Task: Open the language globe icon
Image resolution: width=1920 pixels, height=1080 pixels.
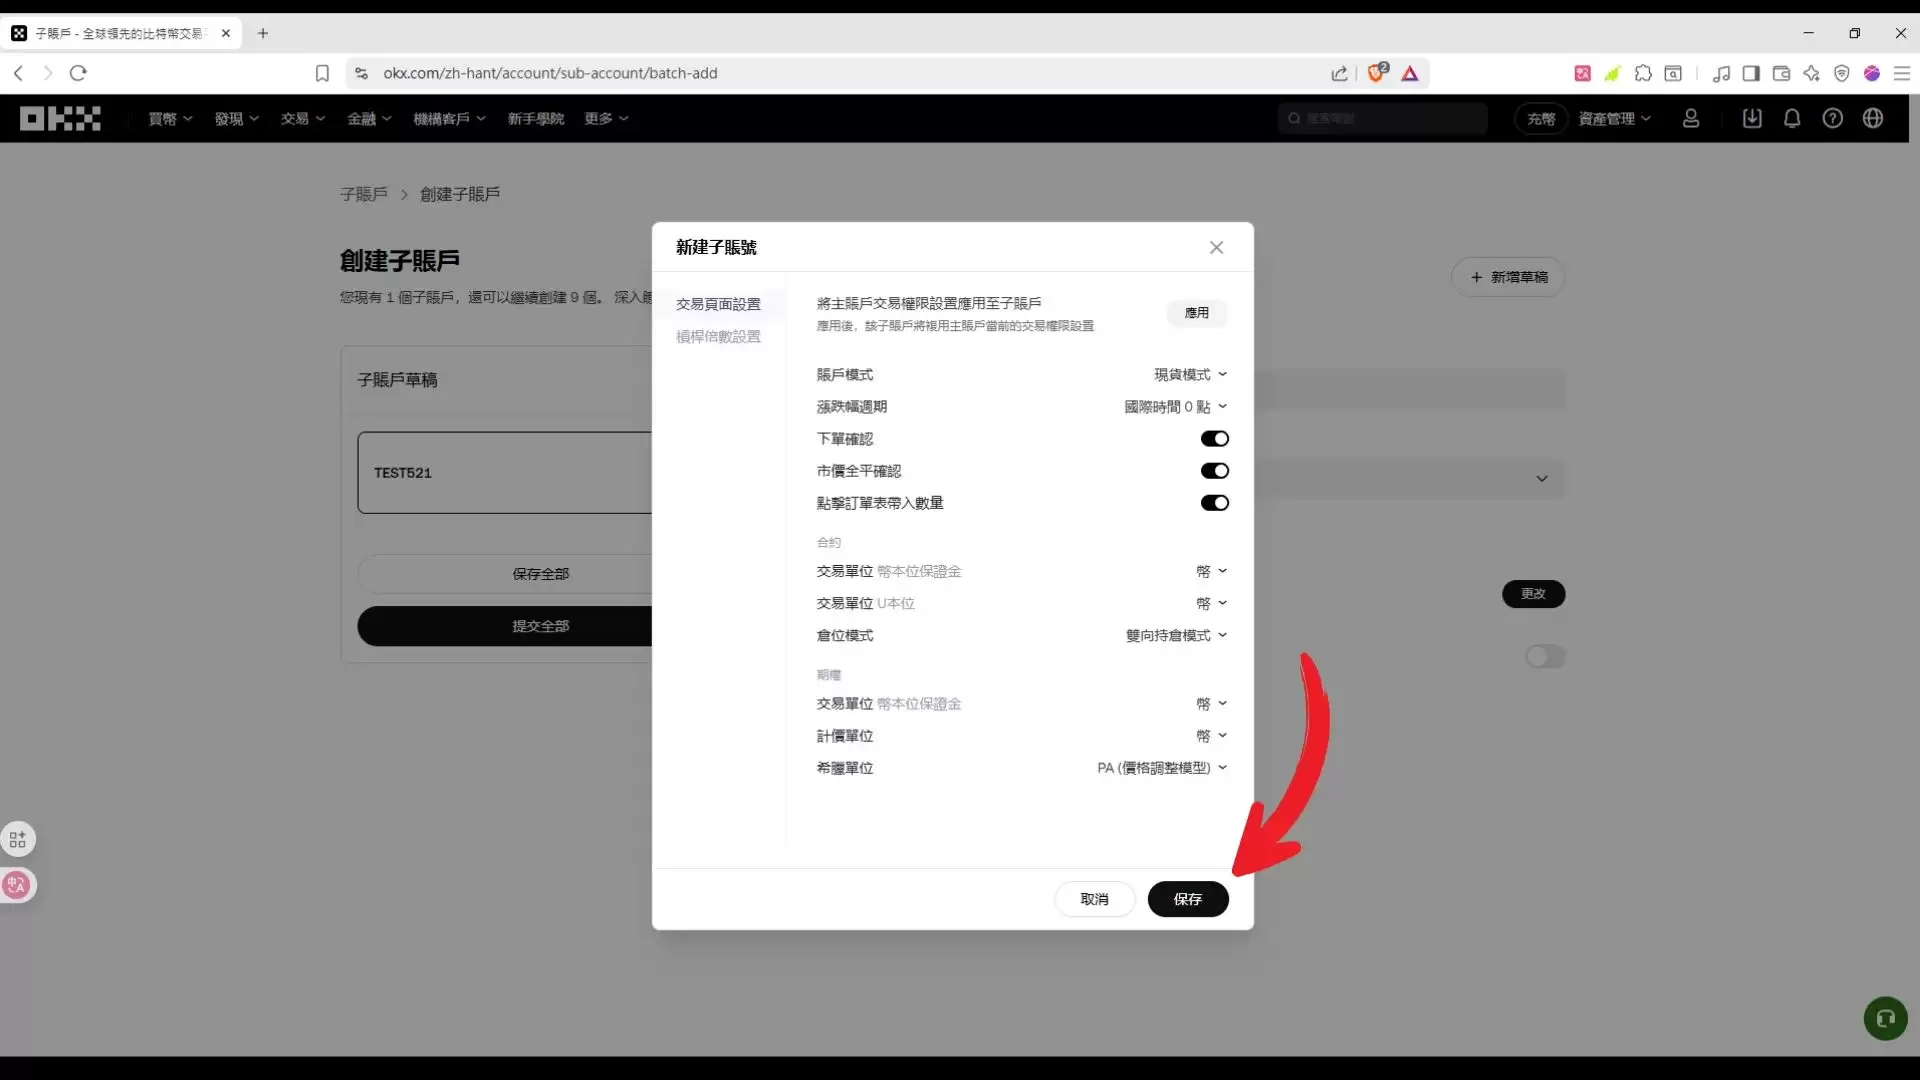Action: point(1874,118)
